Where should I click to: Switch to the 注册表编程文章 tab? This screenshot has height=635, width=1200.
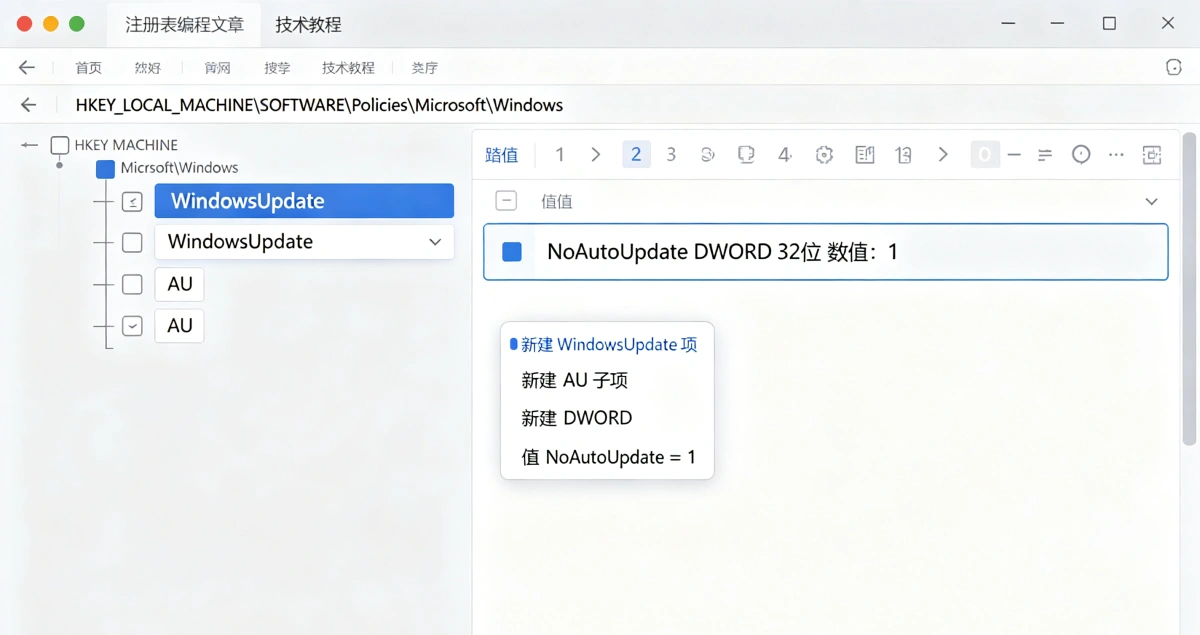[x=184, y=25]
